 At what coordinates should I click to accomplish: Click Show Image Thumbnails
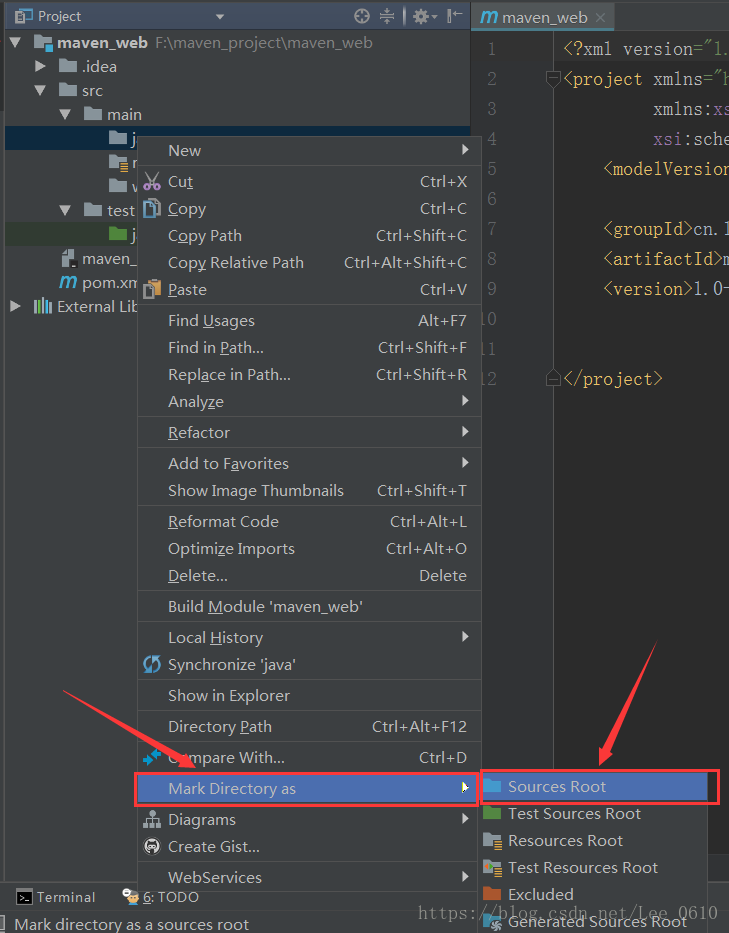click(309, 490)
